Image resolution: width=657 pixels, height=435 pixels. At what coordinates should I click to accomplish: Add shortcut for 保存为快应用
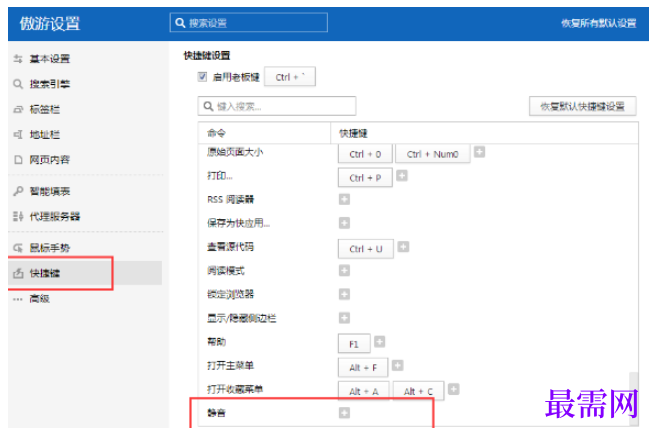pos(344,223)
